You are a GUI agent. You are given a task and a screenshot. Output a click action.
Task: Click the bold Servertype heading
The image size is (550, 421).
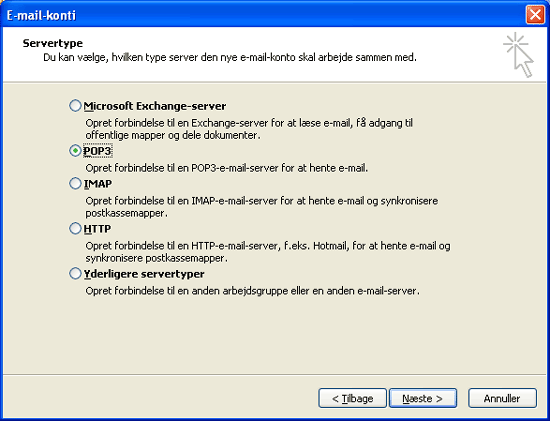[53, 43]
